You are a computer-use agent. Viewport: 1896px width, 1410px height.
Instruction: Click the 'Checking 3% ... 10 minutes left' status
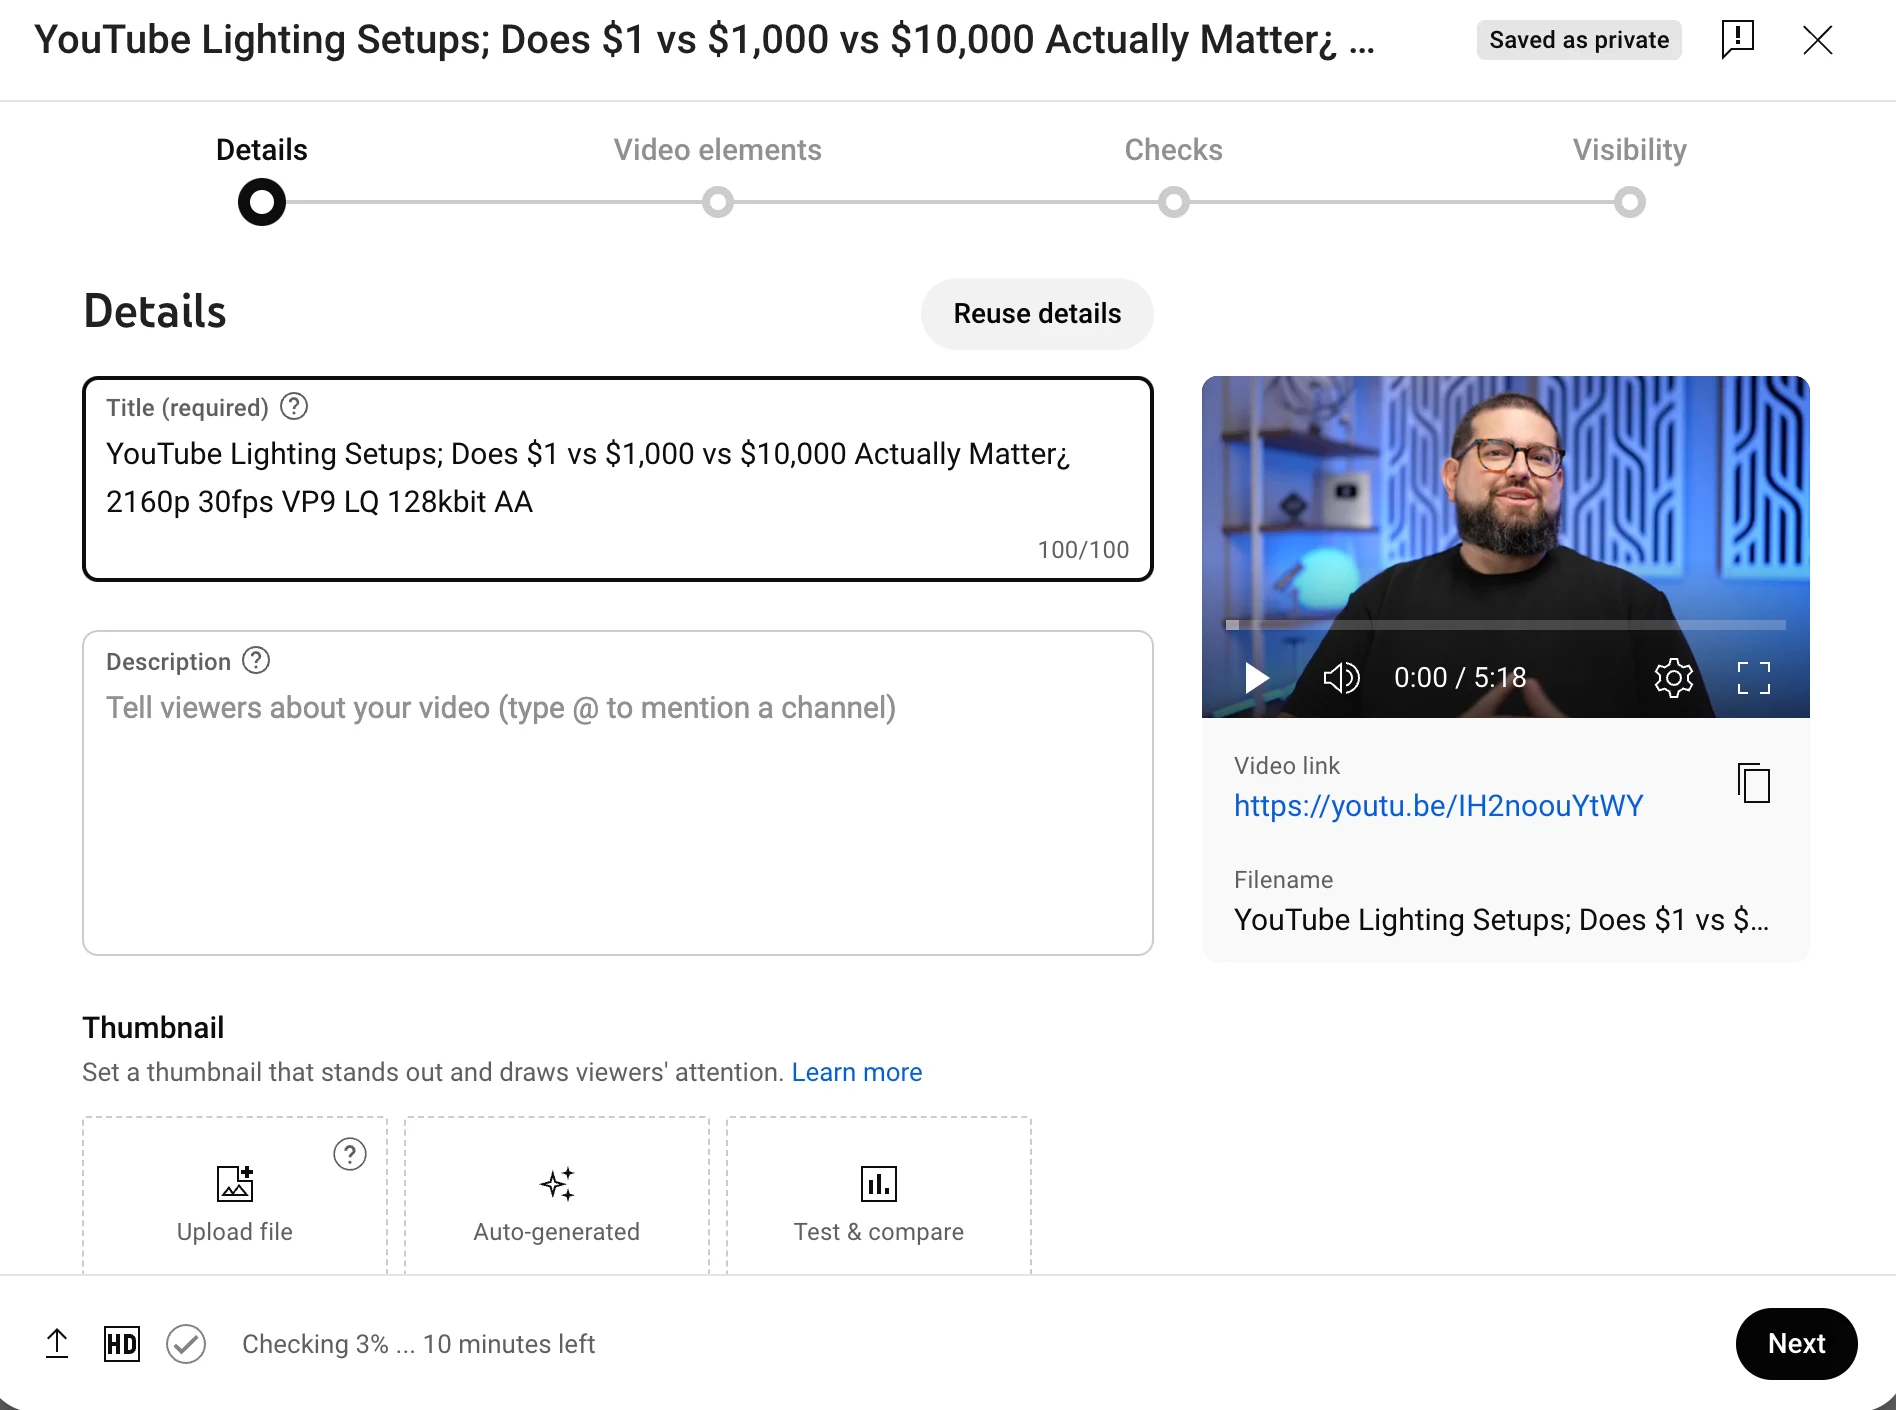[x=418, y=1344]
